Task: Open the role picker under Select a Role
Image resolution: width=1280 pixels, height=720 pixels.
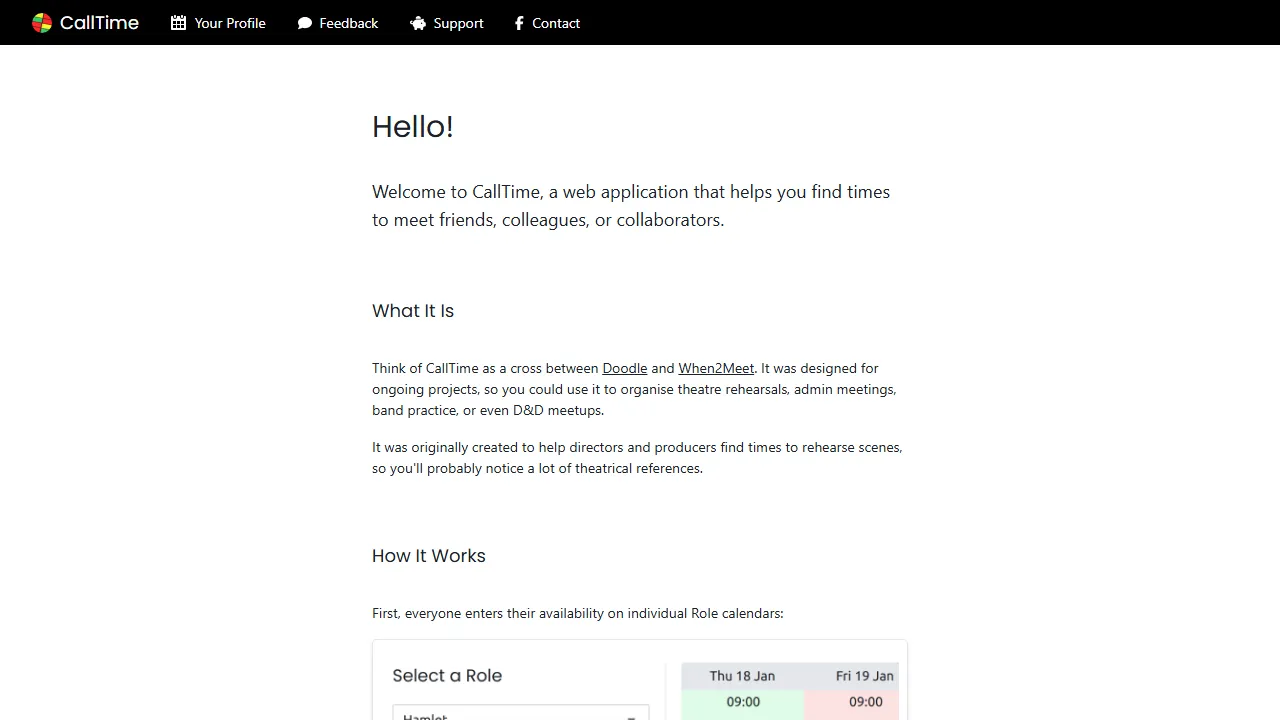Action: 520,716
